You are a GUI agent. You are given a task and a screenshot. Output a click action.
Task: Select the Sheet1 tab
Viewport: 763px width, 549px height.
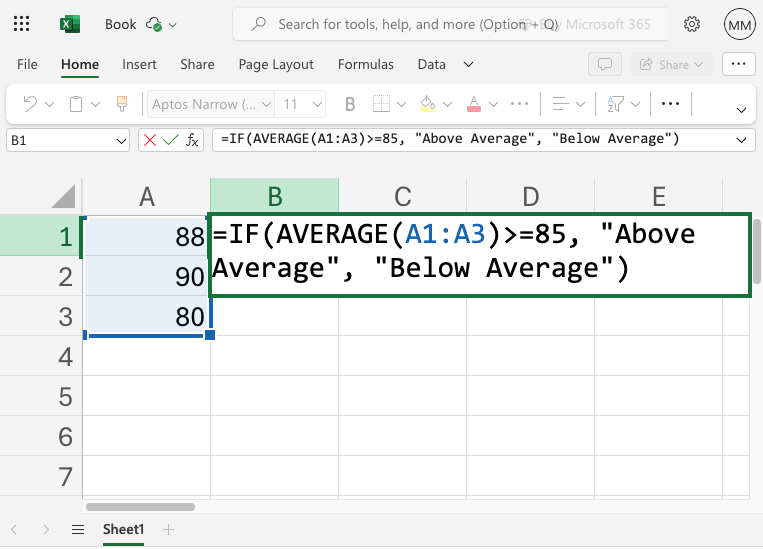tap(124, 529)
